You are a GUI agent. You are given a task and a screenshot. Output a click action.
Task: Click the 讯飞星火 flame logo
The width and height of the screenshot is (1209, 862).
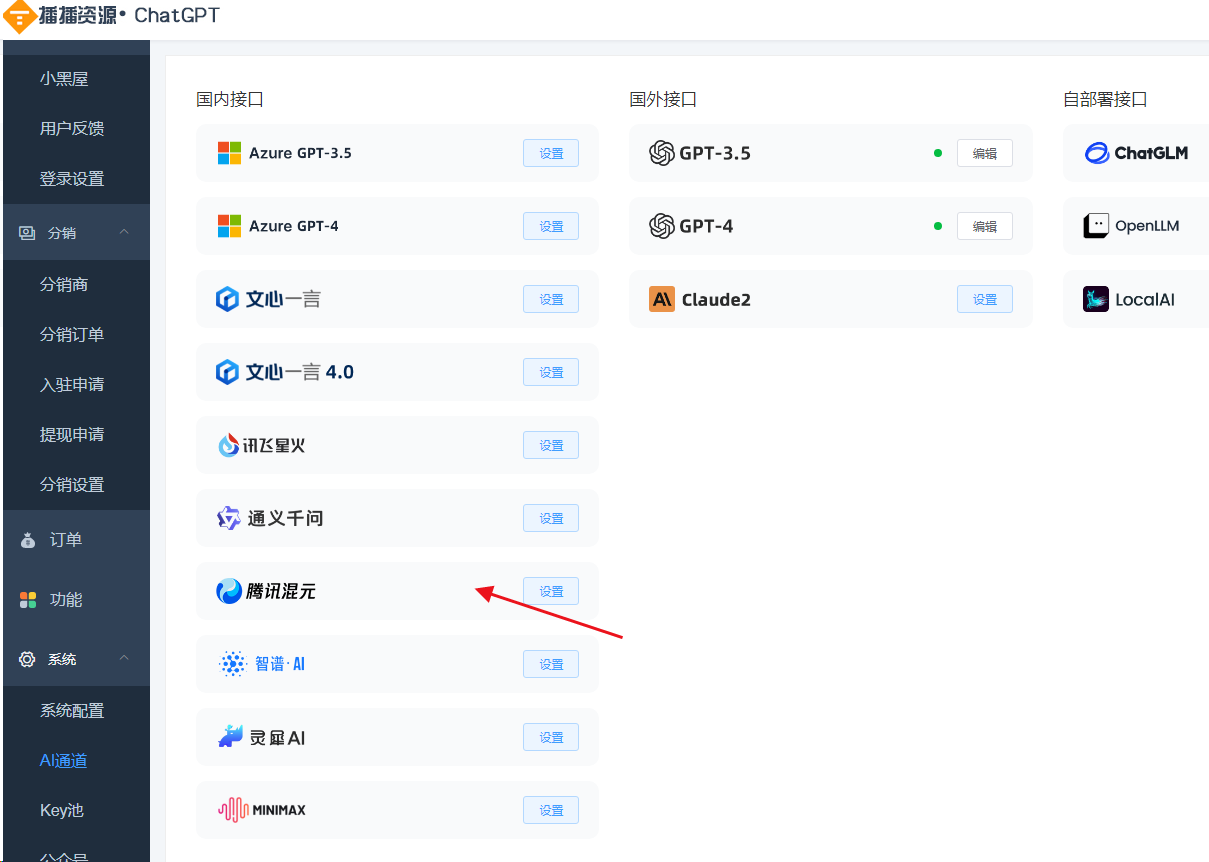pyautogui.click(x=229, y=445)
